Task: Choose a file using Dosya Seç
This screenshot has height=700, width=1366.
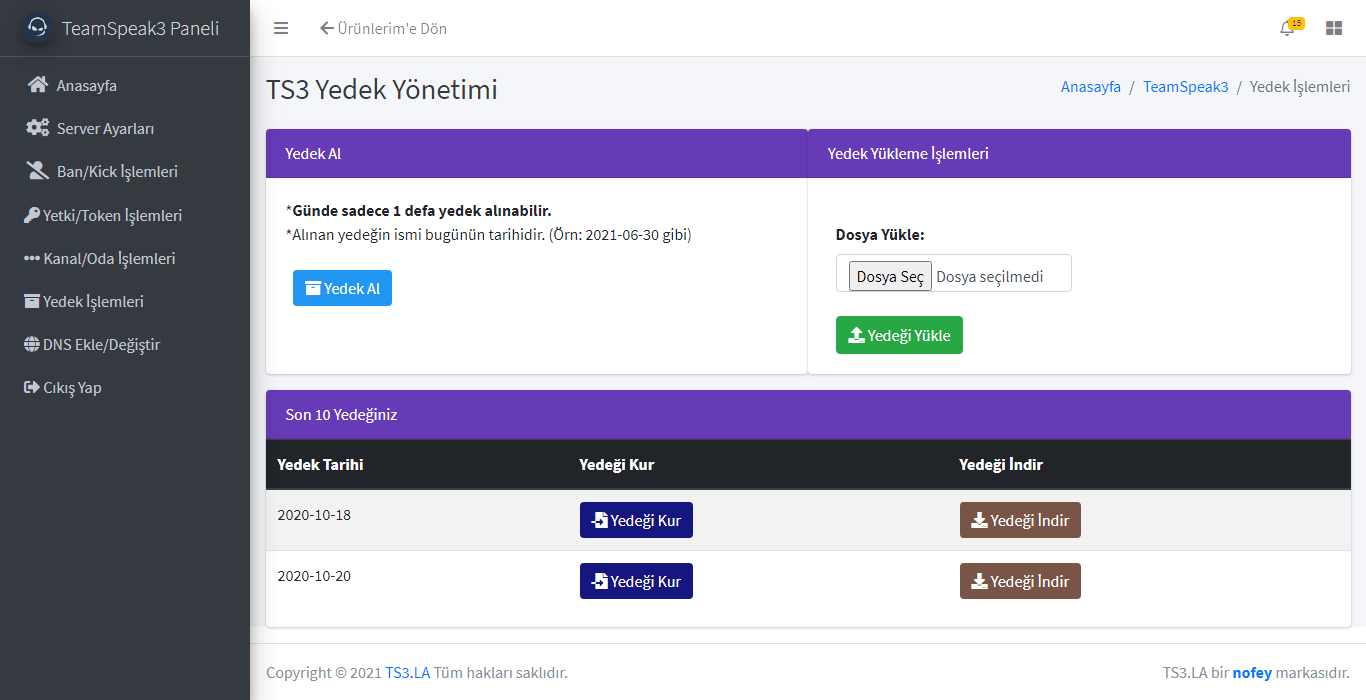Action: point(889,276)
